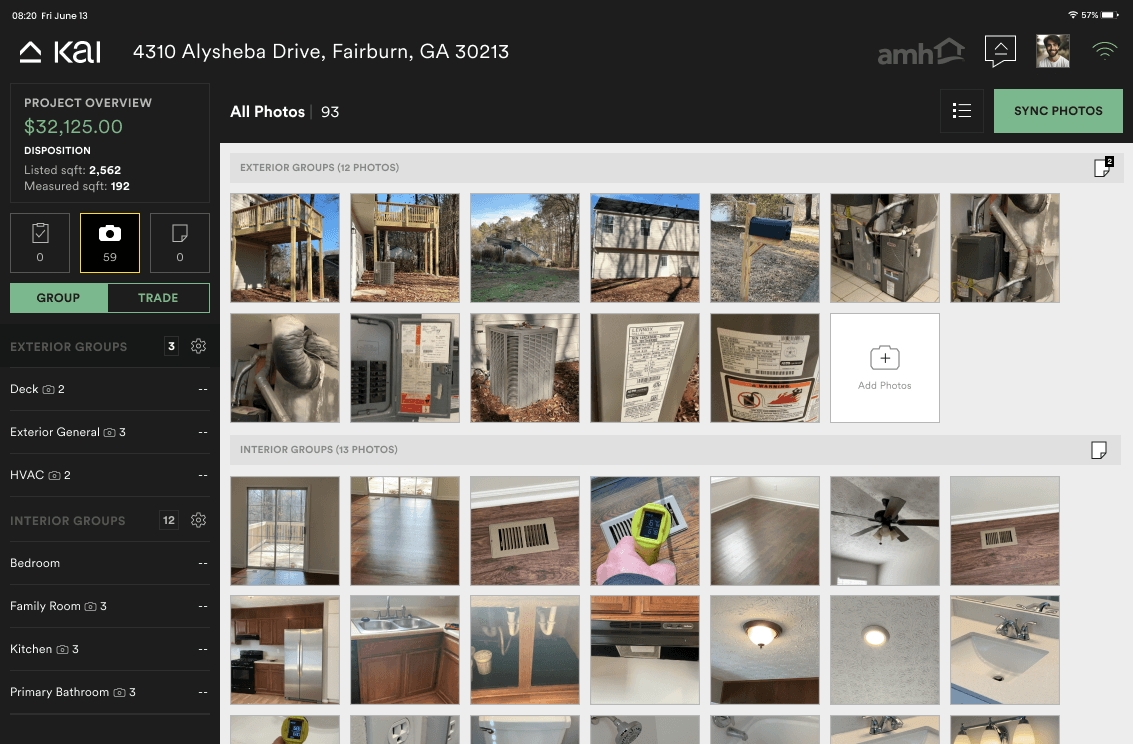Sync photos with green button

(1058, 111)
